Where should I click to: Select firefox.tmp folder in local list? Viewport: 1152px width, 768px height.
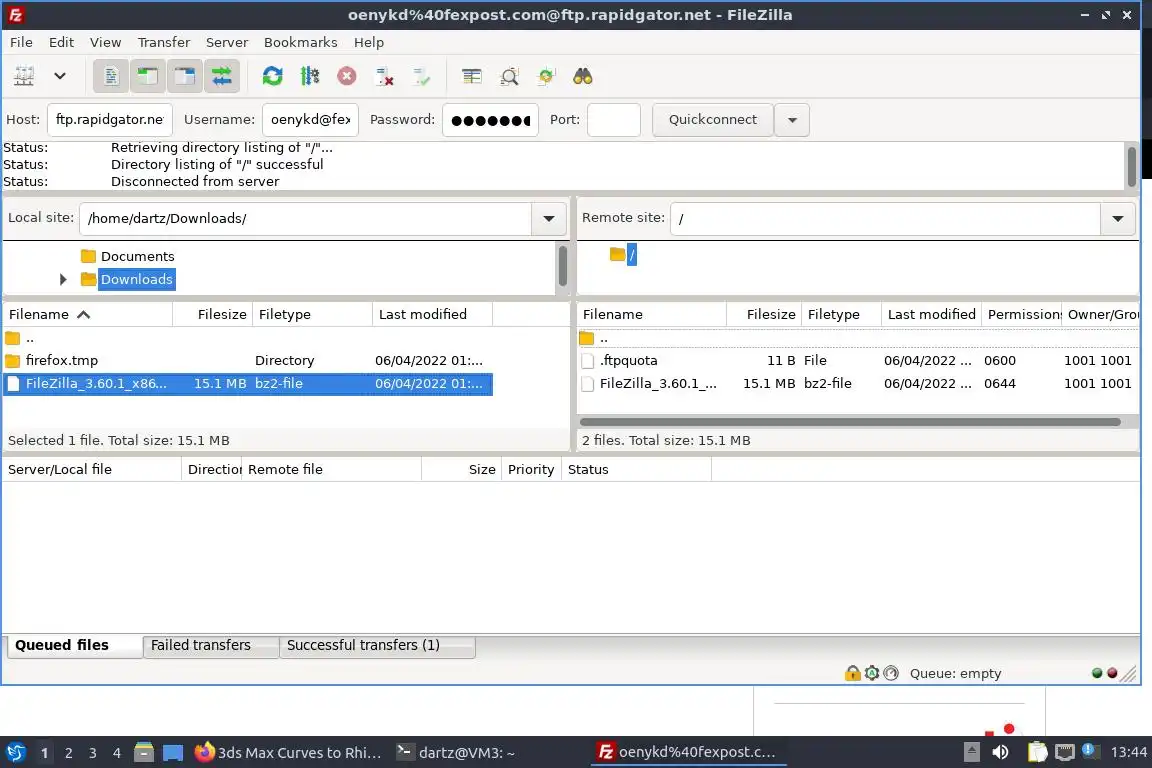click(248, 361)
